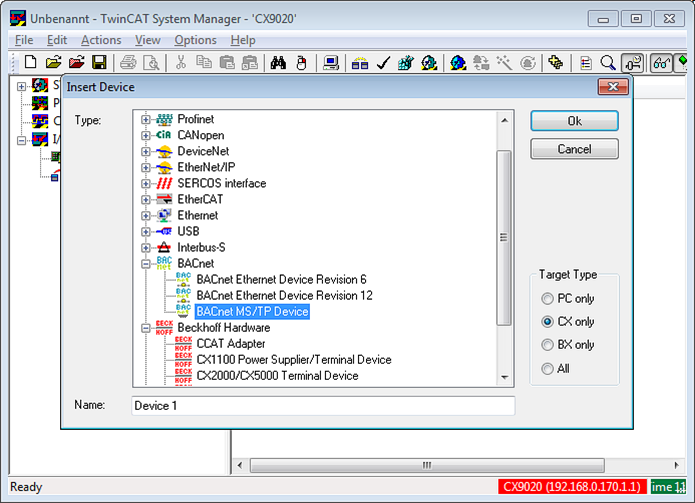Click the Save (floppy disk) toolbar icon
Image resolution: width=695 pixels, height=503 pixels.
click(99, 62)
